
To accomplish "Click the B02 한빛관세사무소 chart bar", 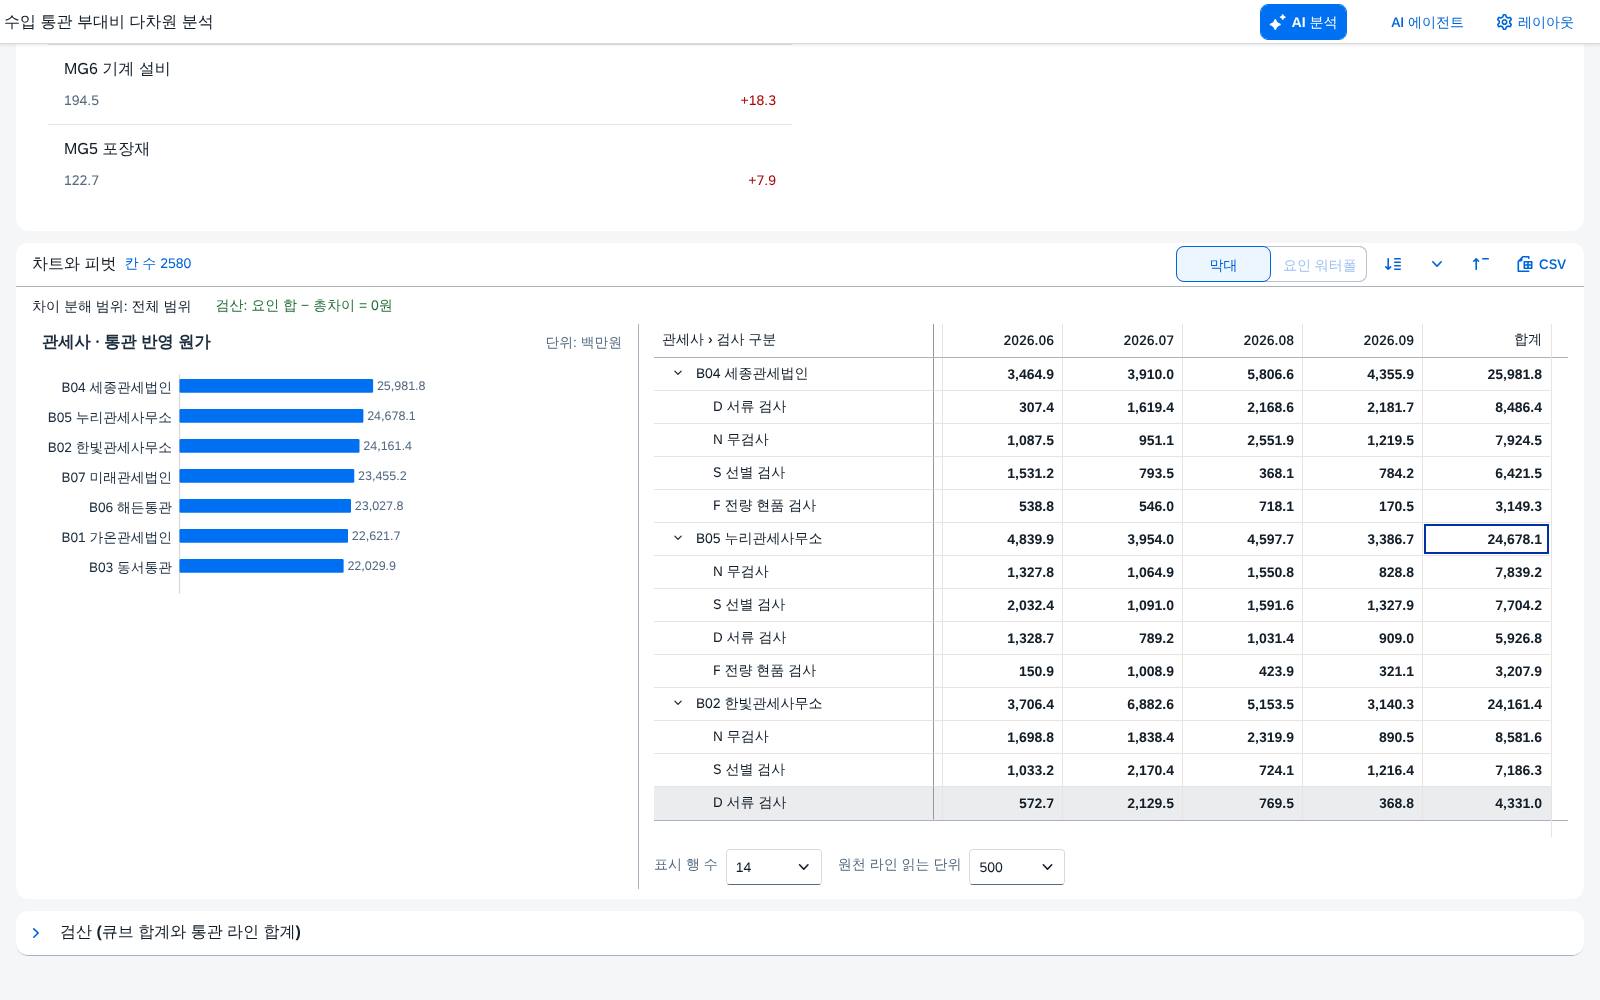I will pos(269,446).
